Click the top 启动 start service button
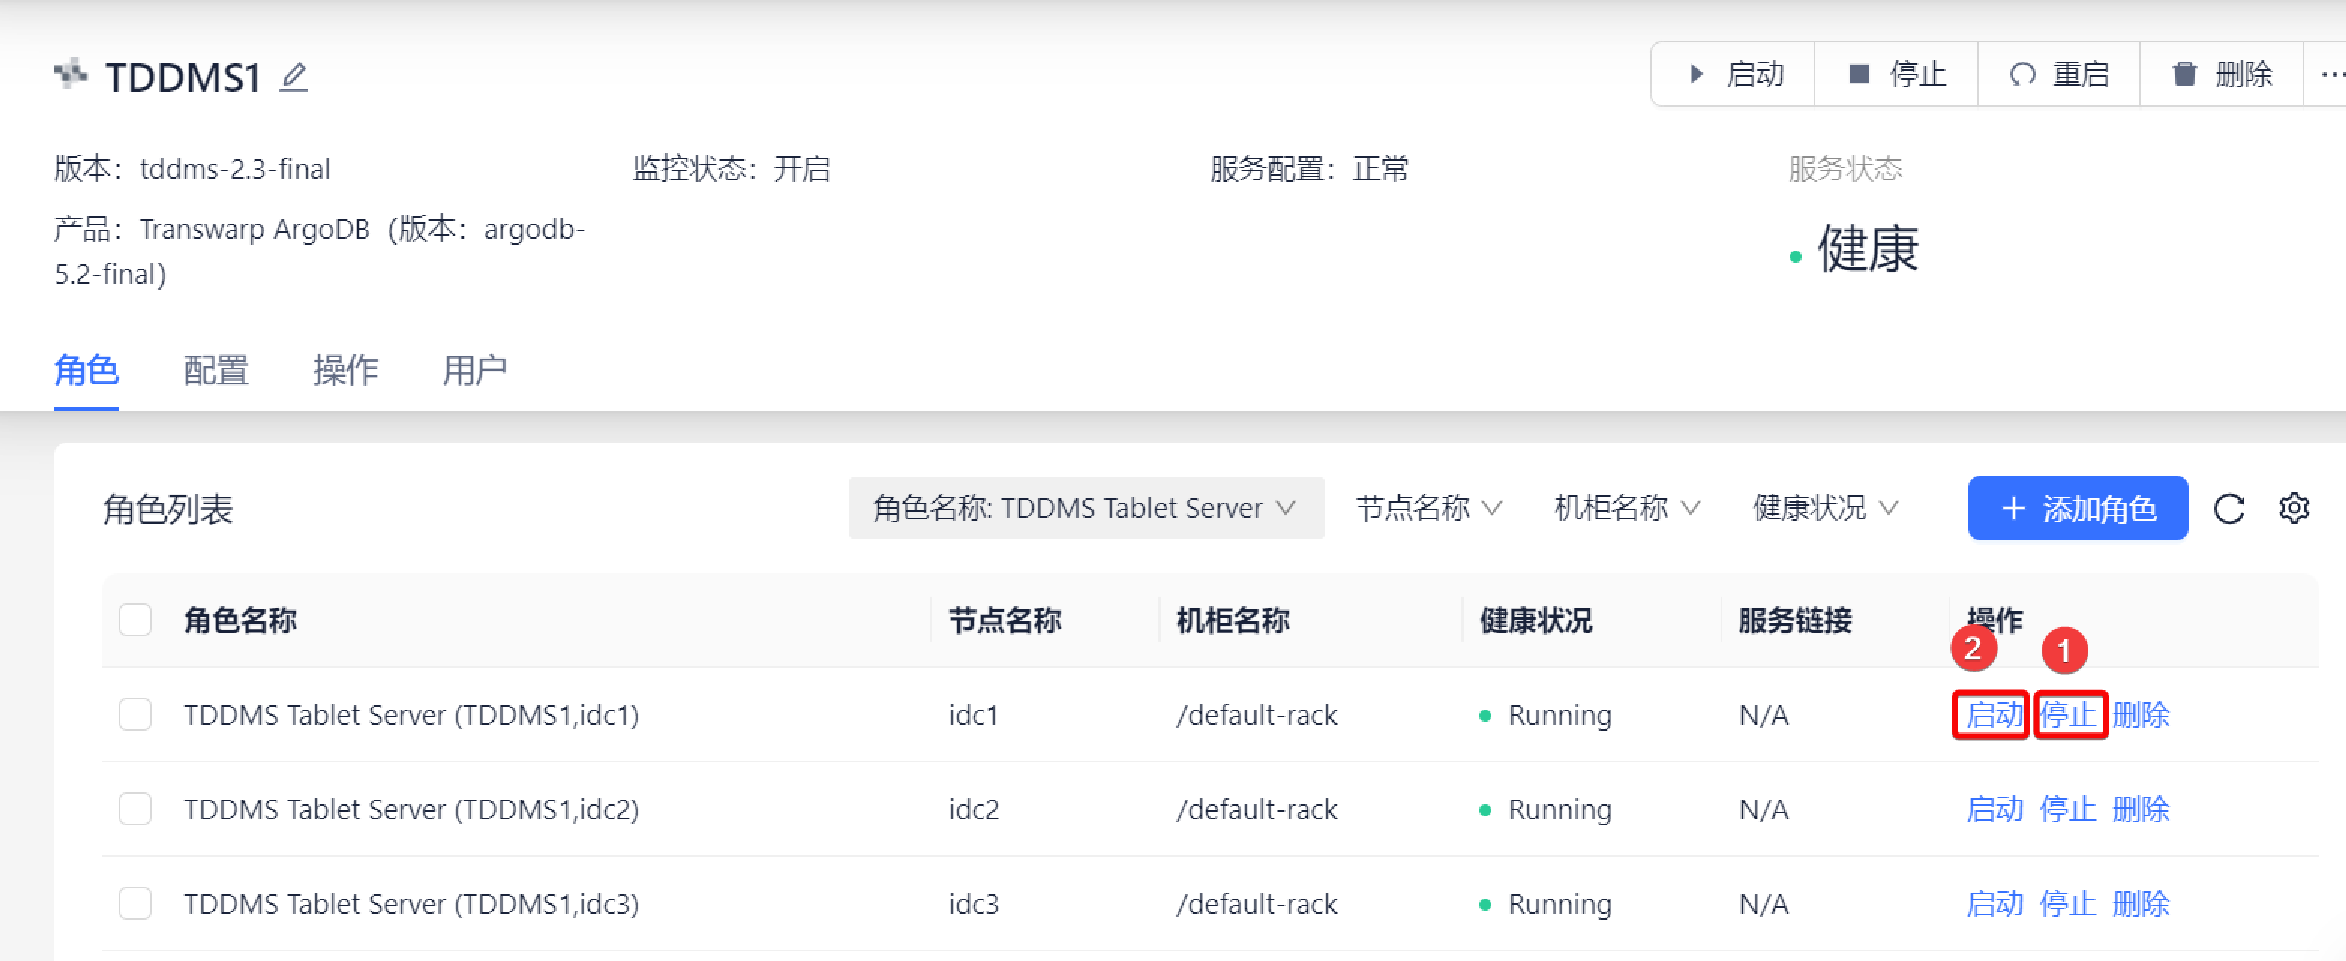 click(1735, 74)
